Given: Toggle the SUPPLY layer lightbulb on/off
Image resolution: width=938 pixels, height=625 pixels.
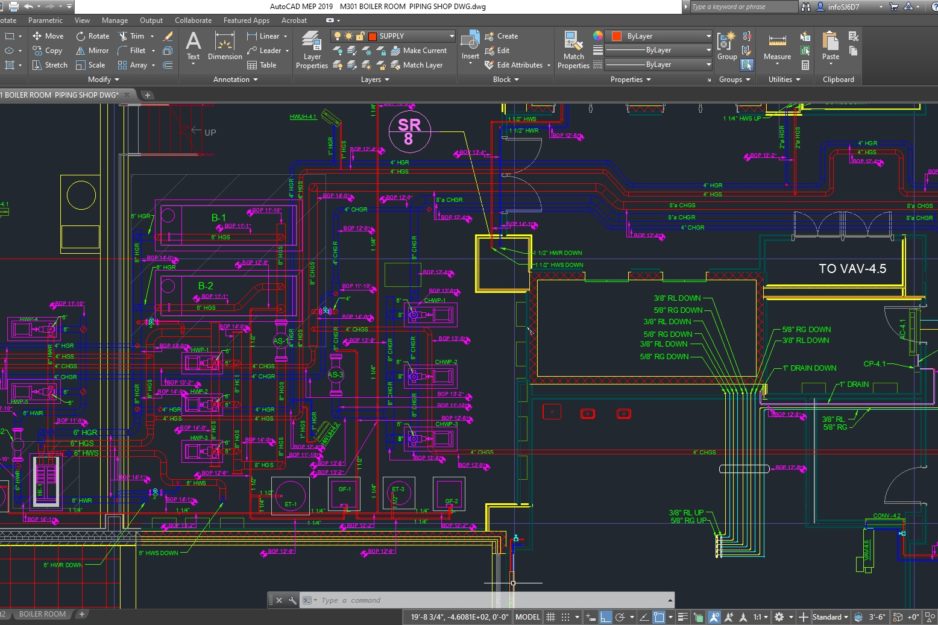Looking at the screenshot, I should (336, 36).
